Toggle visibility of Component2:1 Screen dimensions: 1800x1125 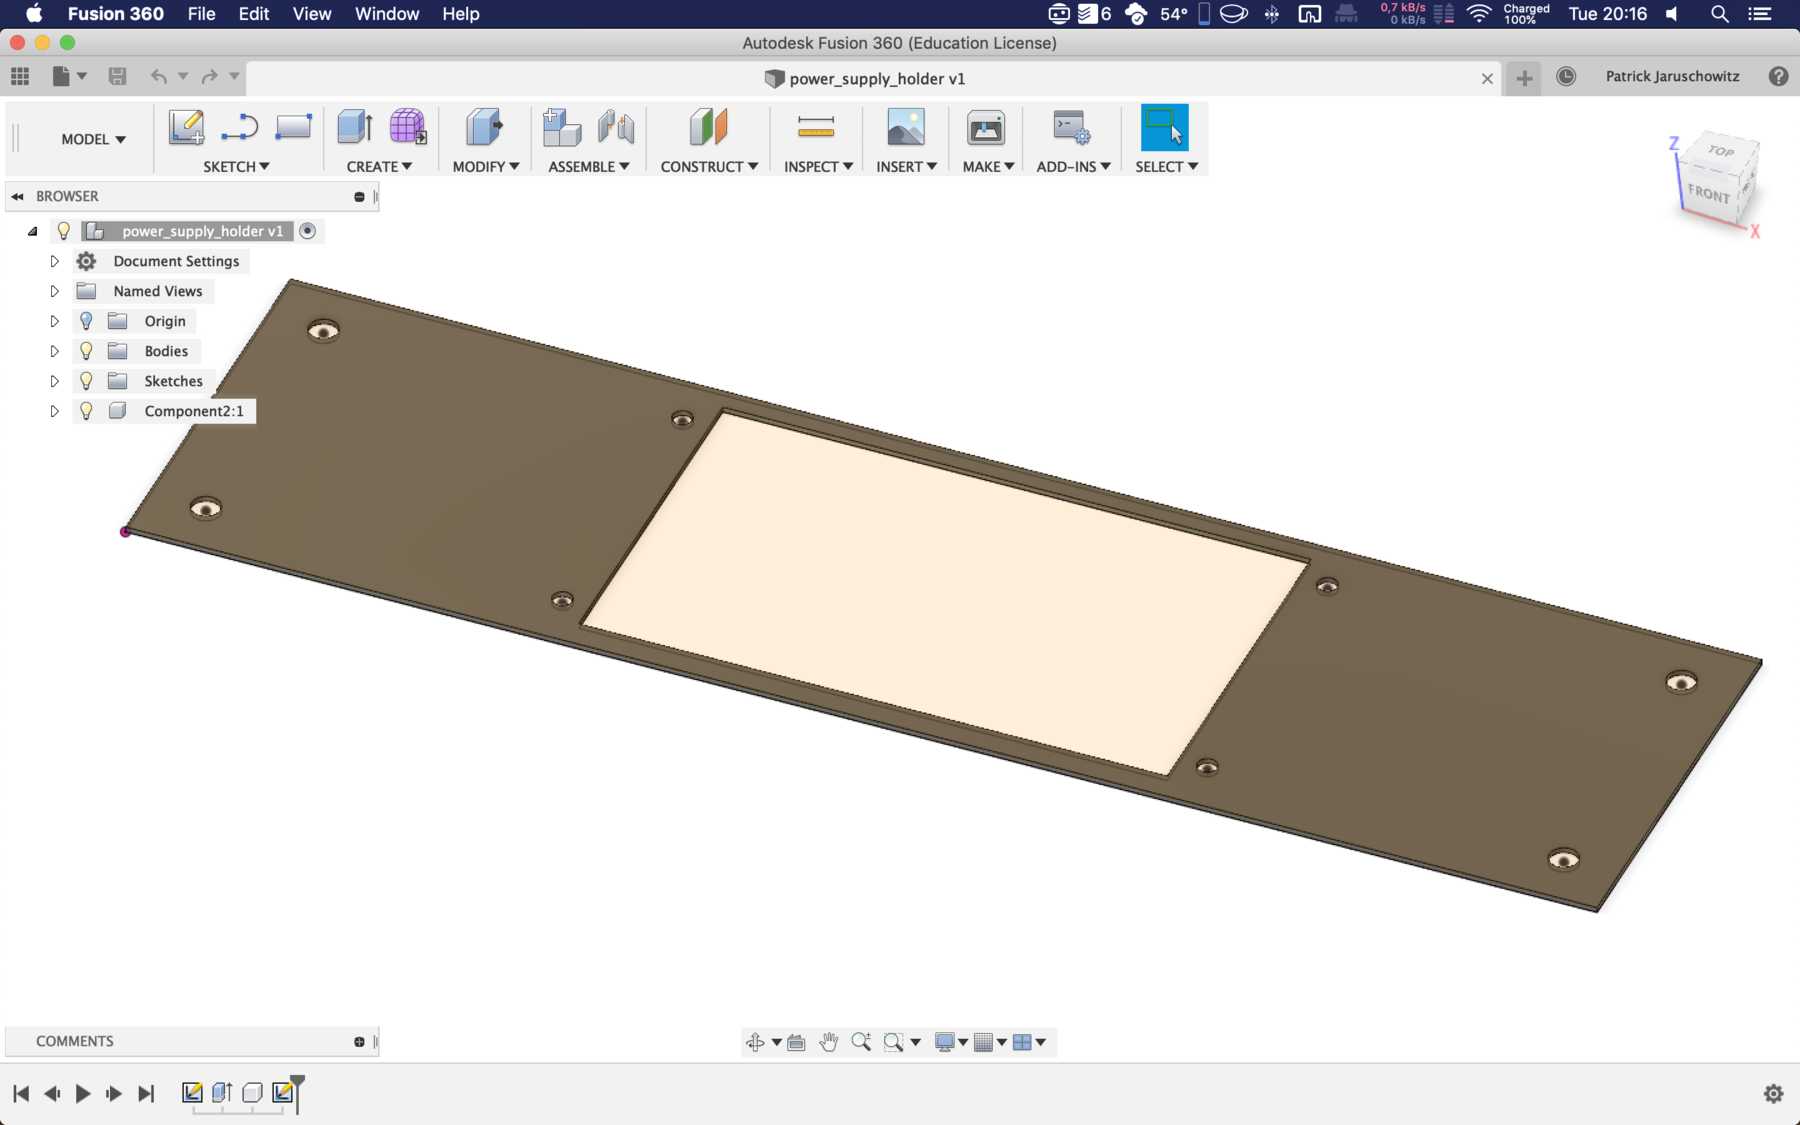(86, 411)
